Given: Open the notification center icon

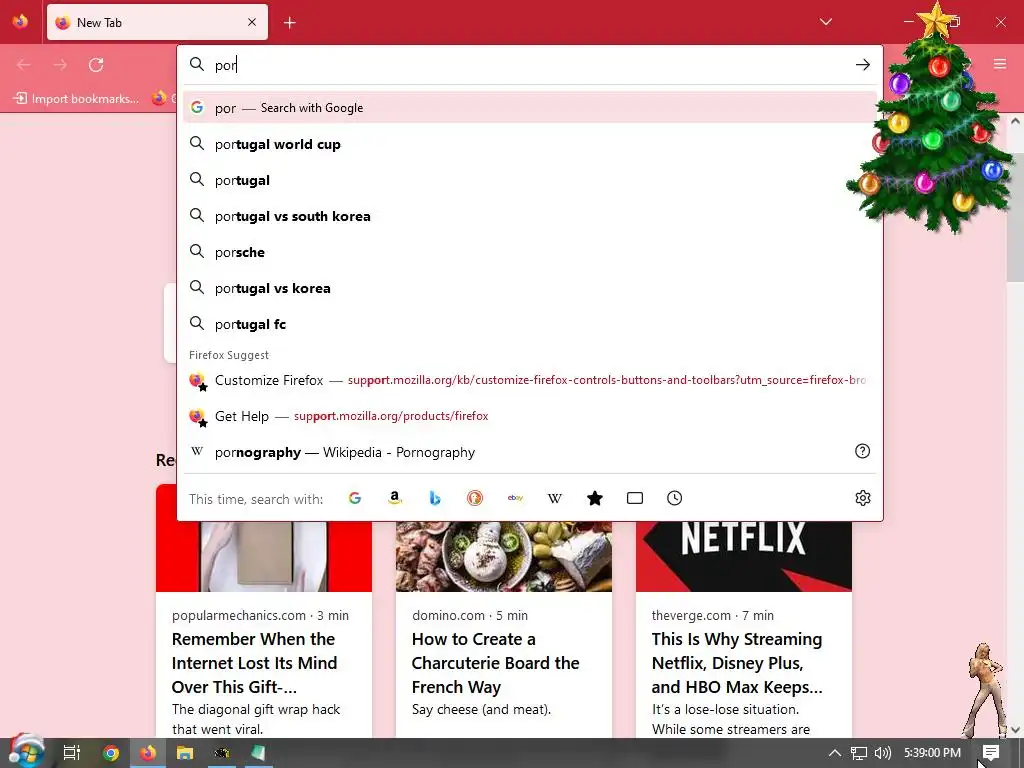Looking at the screenshot, I should (x=991, y=753).
